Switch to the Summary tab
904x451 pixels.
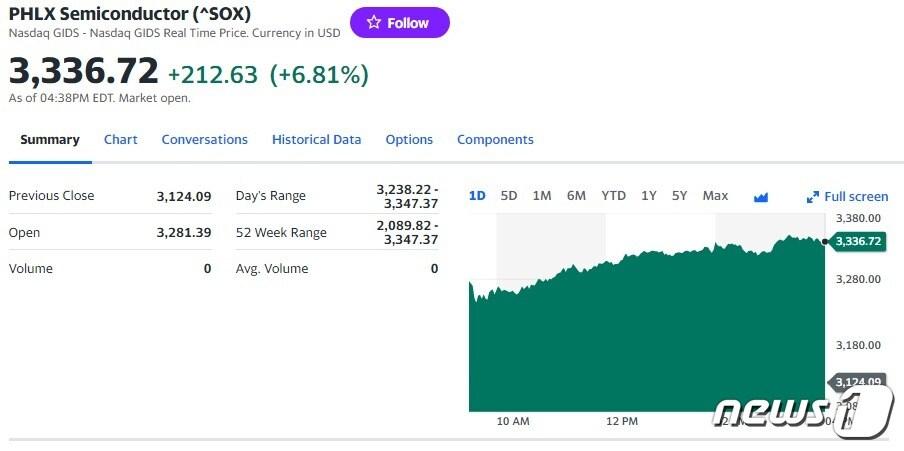tap(50, 140)
